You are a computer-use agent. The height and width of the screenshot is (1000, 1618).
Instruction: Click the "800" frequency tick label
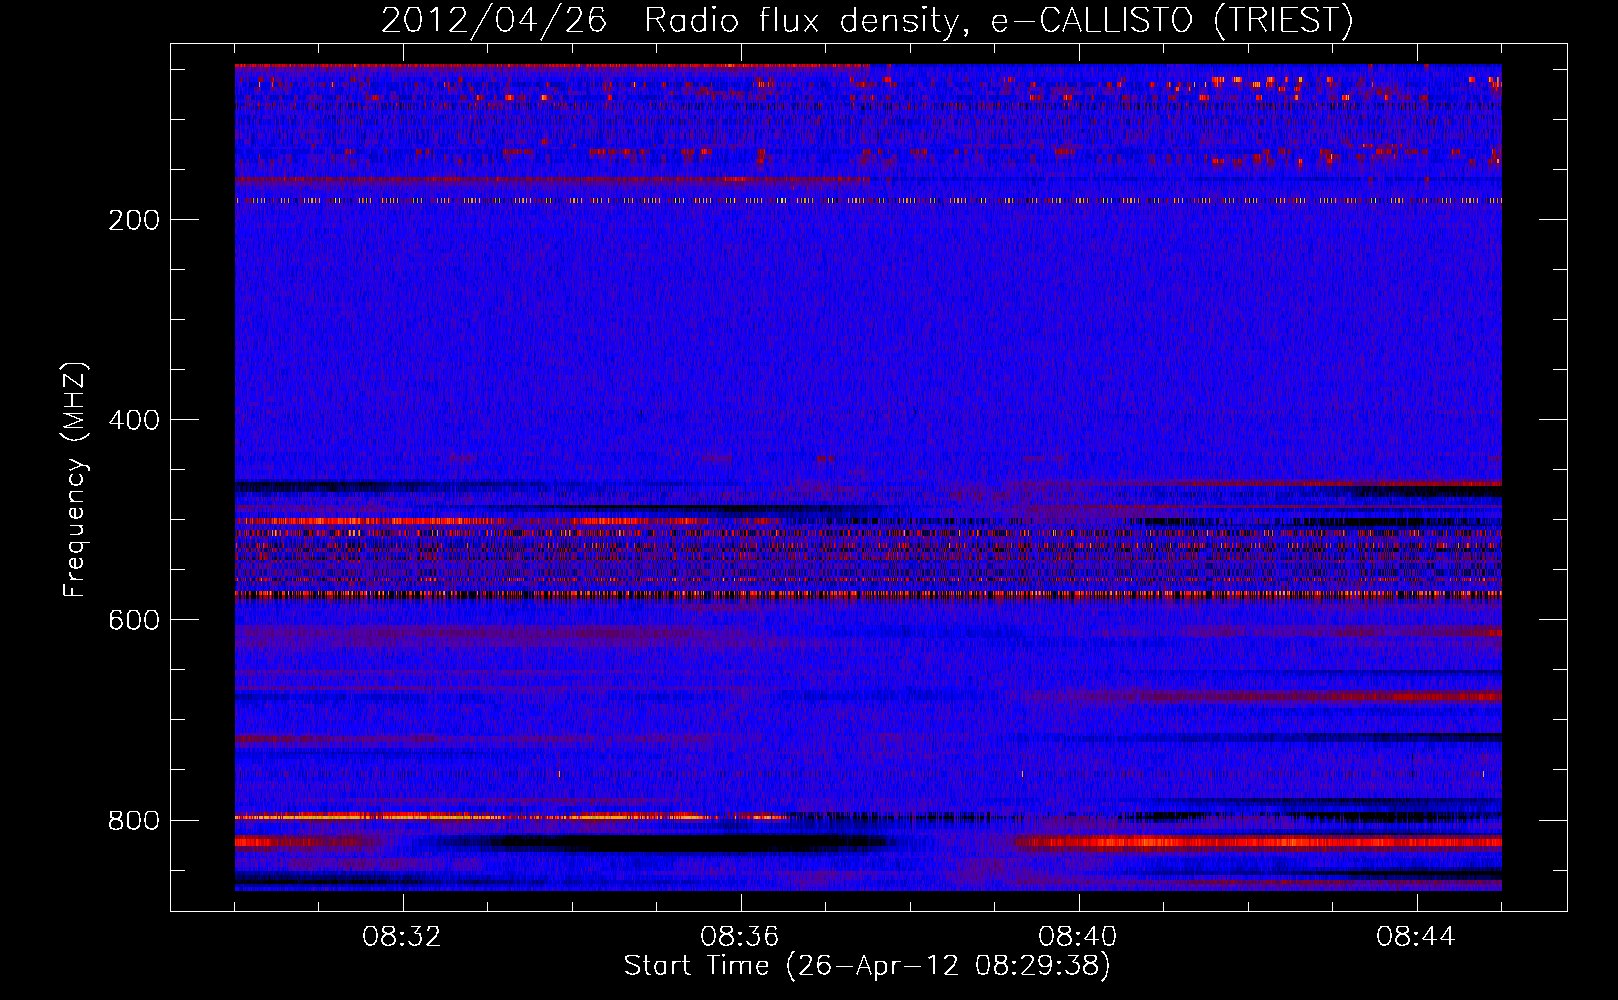(x=134, y=820)
